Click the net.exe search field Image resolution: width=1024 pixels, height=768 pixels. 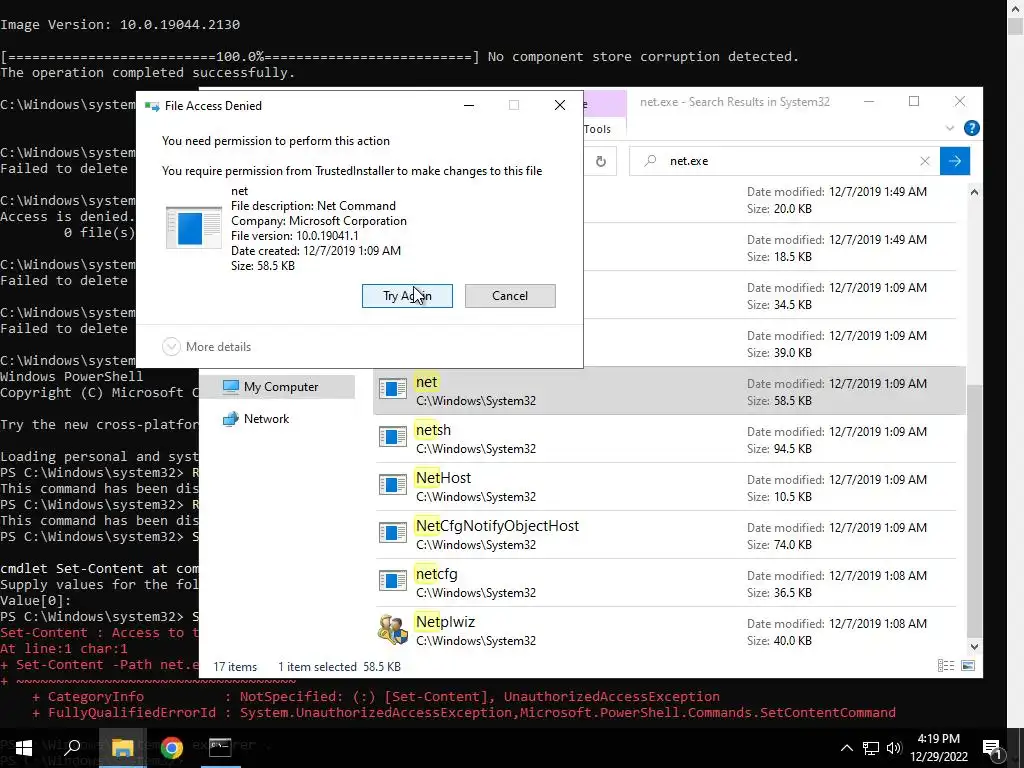(784, 161)
